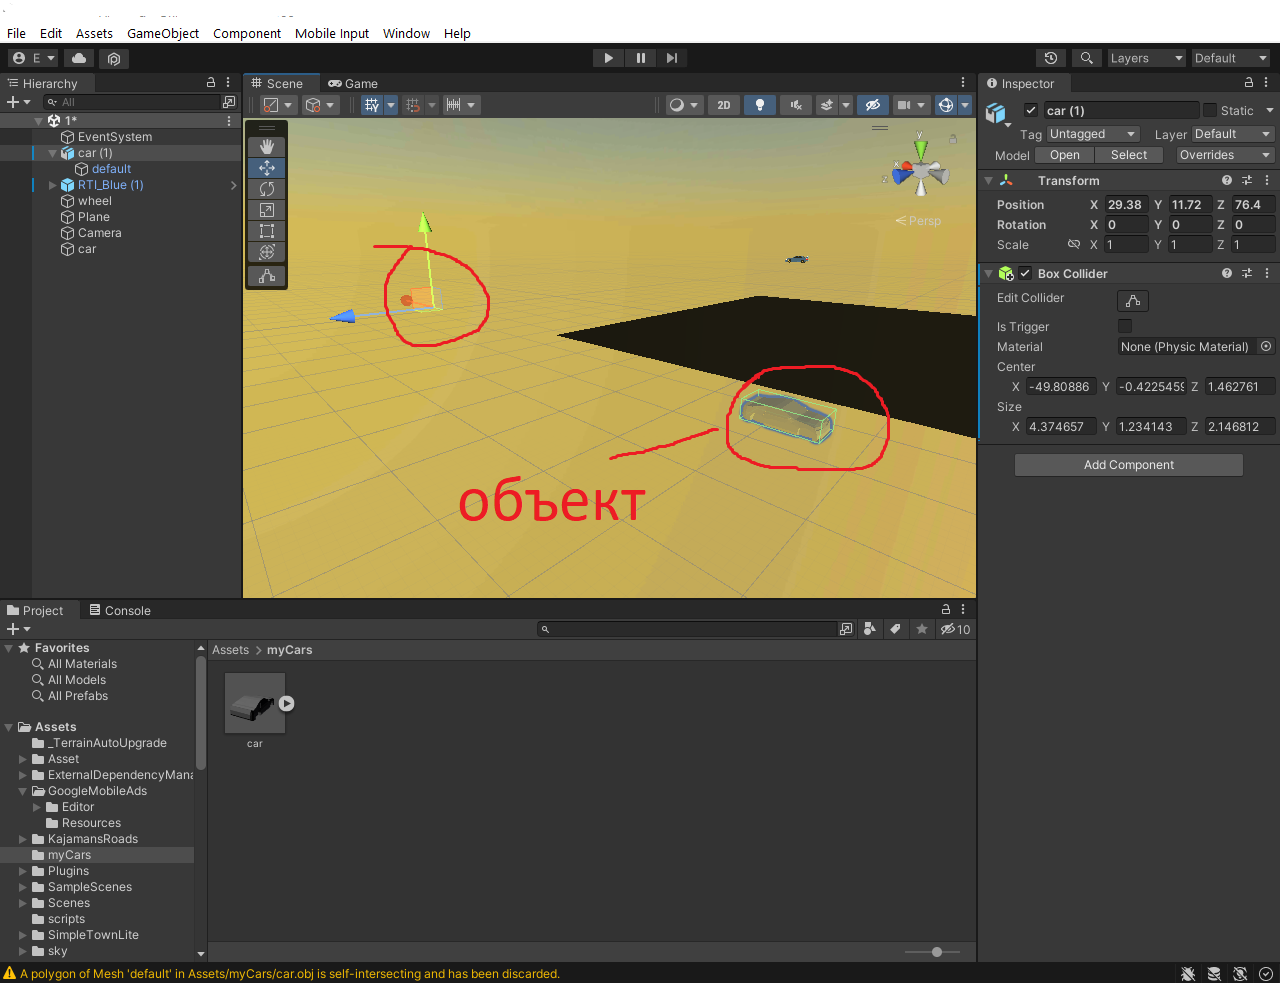Click the Hierarchy scene picker search icon

coord(229,102)
